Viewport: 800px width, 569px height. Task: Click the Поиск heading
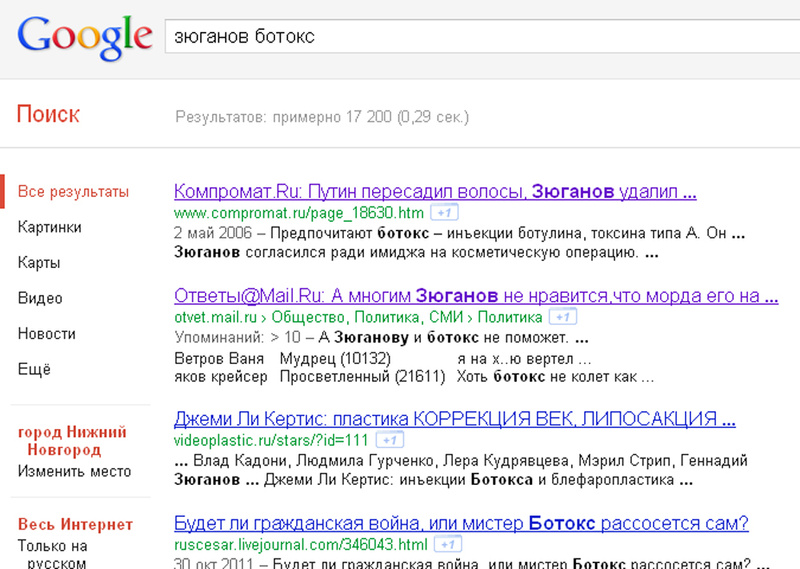48,114
